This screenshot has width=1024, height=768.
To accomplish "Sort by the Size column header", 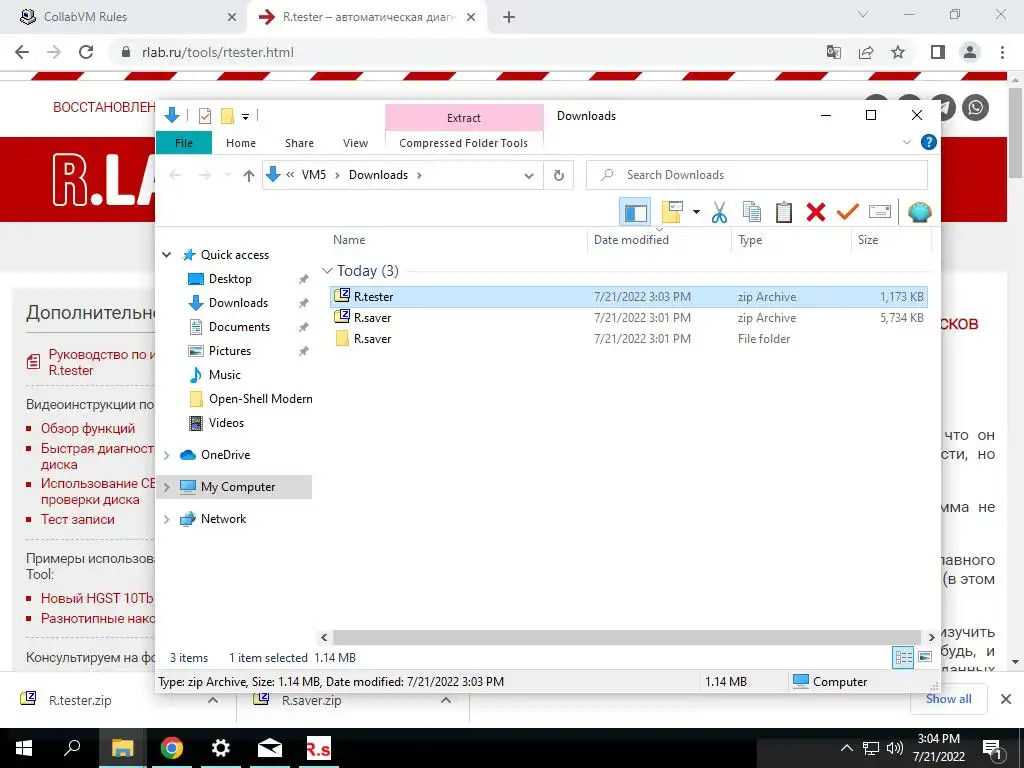I will [868, 240].
